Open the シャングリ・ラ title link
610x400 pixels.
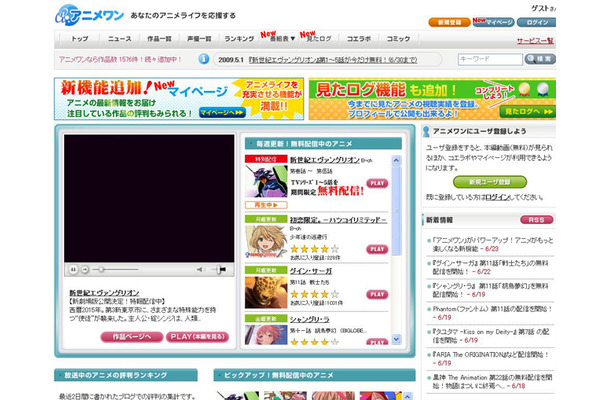click(x=310, y=319)
